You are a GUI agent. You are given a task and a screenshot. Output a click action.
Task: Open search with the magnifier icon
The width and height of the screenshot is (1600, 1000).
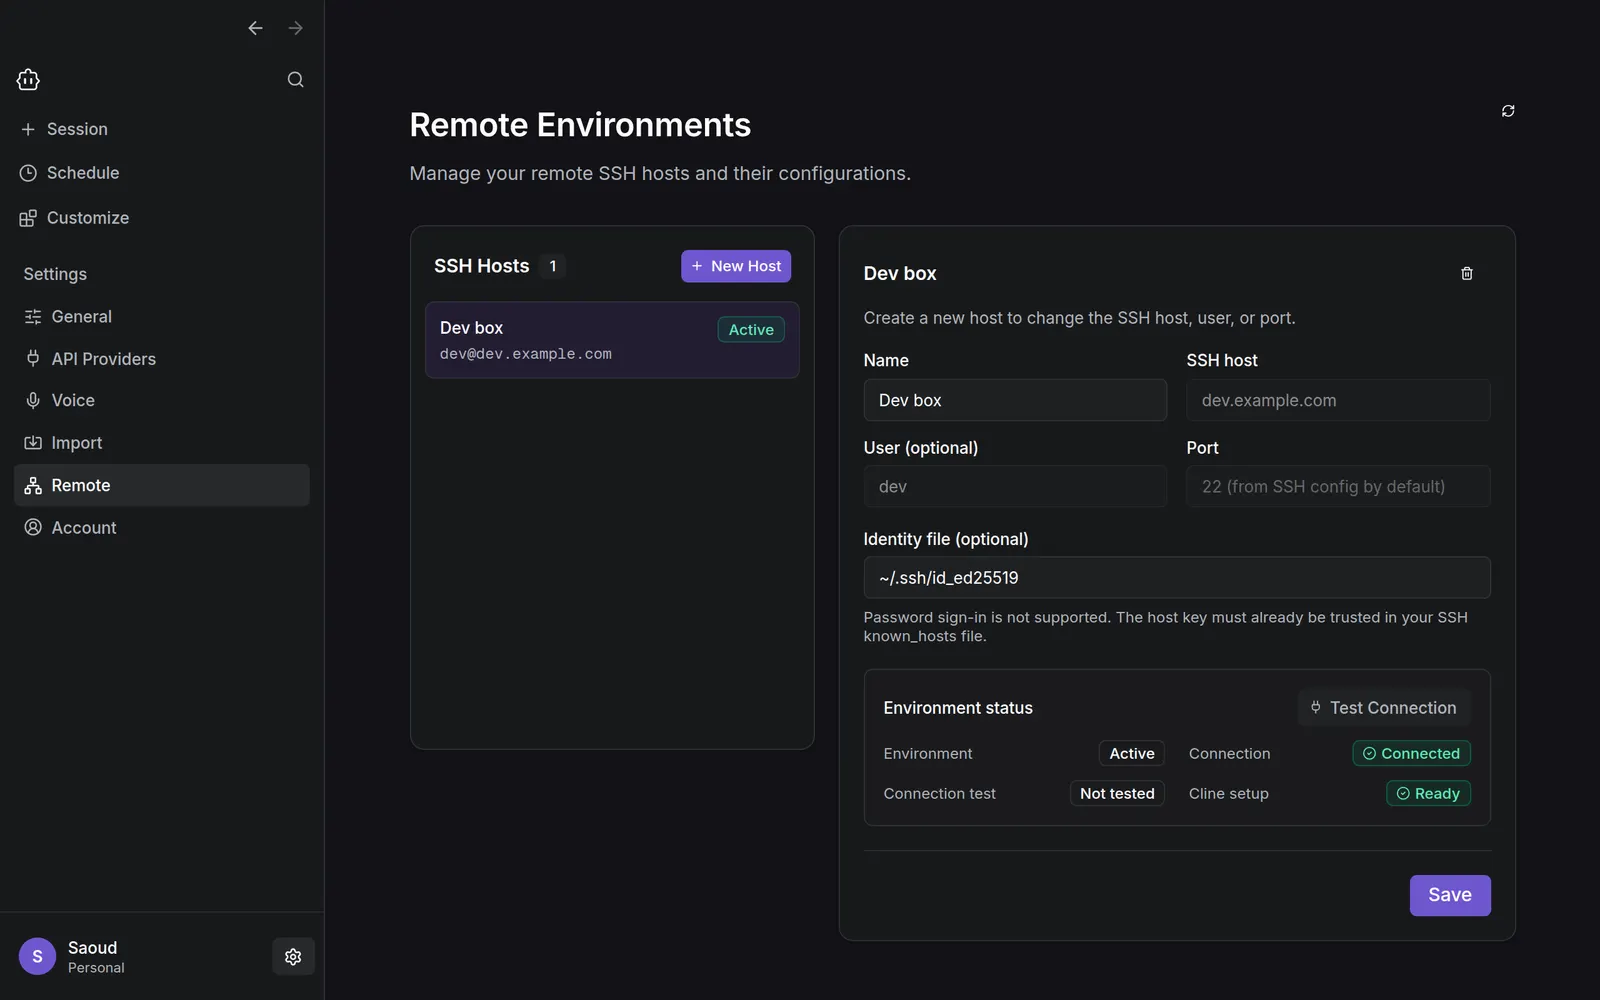click(x=295, y=80)
